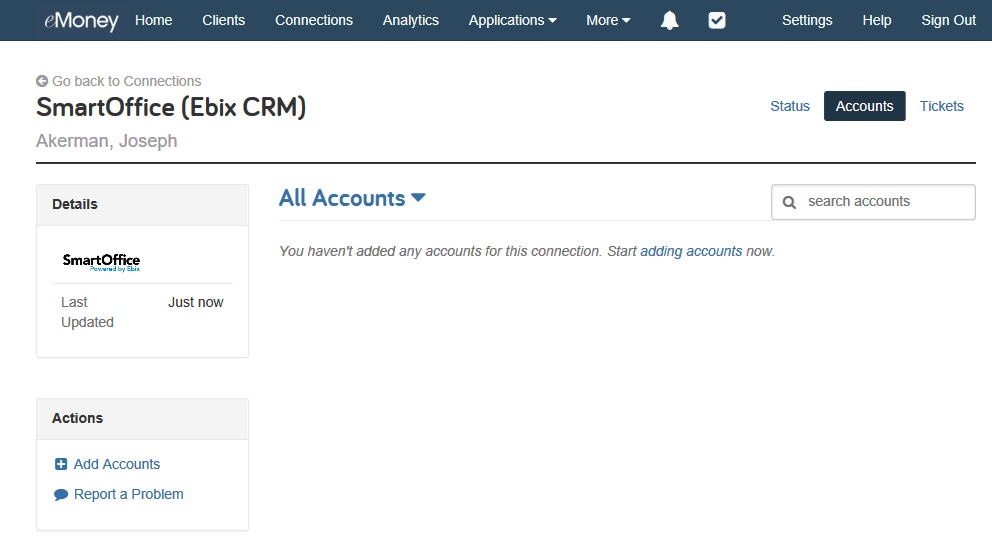
Task: Click the eMoney logo
Action: 81,21
